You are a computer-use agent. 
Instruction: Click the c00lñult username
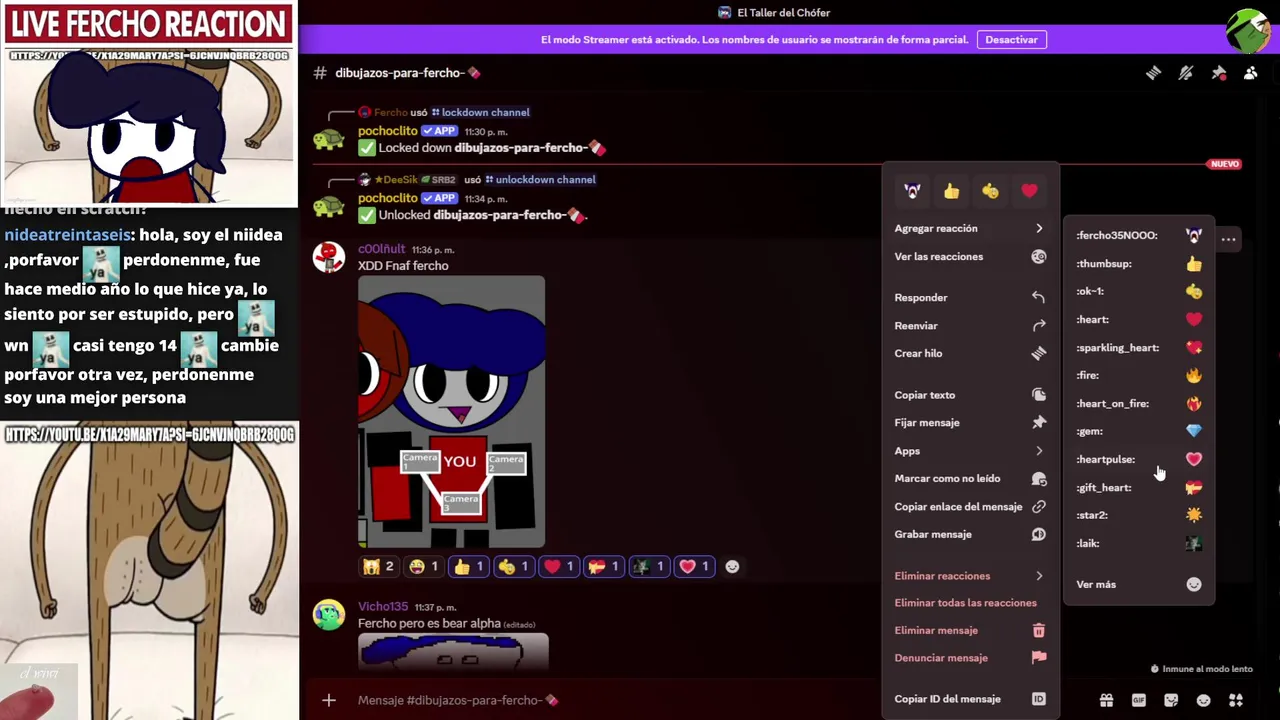381,249
